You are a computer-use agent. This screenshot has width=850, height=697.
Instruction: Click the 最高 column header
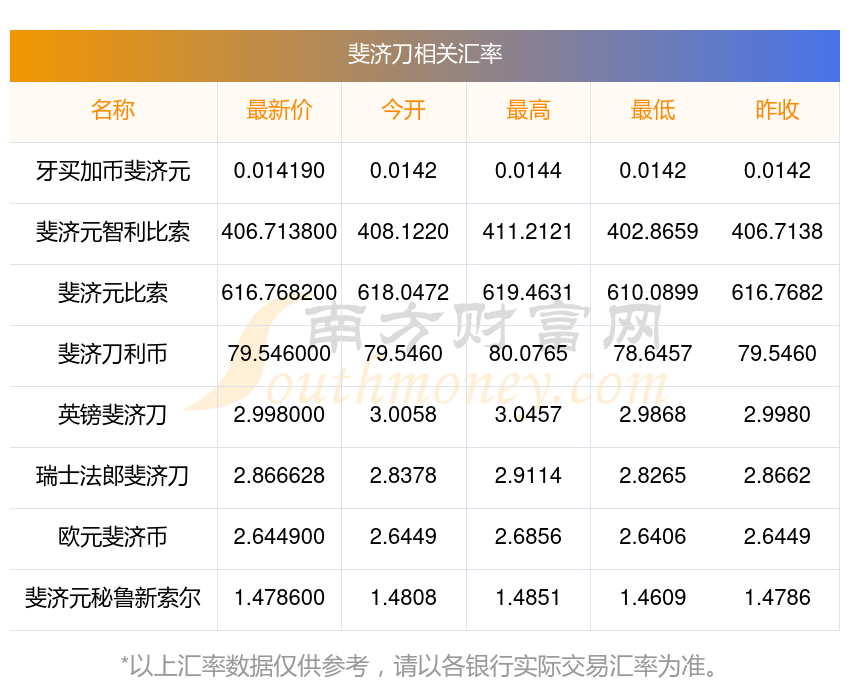click(528, 110)
